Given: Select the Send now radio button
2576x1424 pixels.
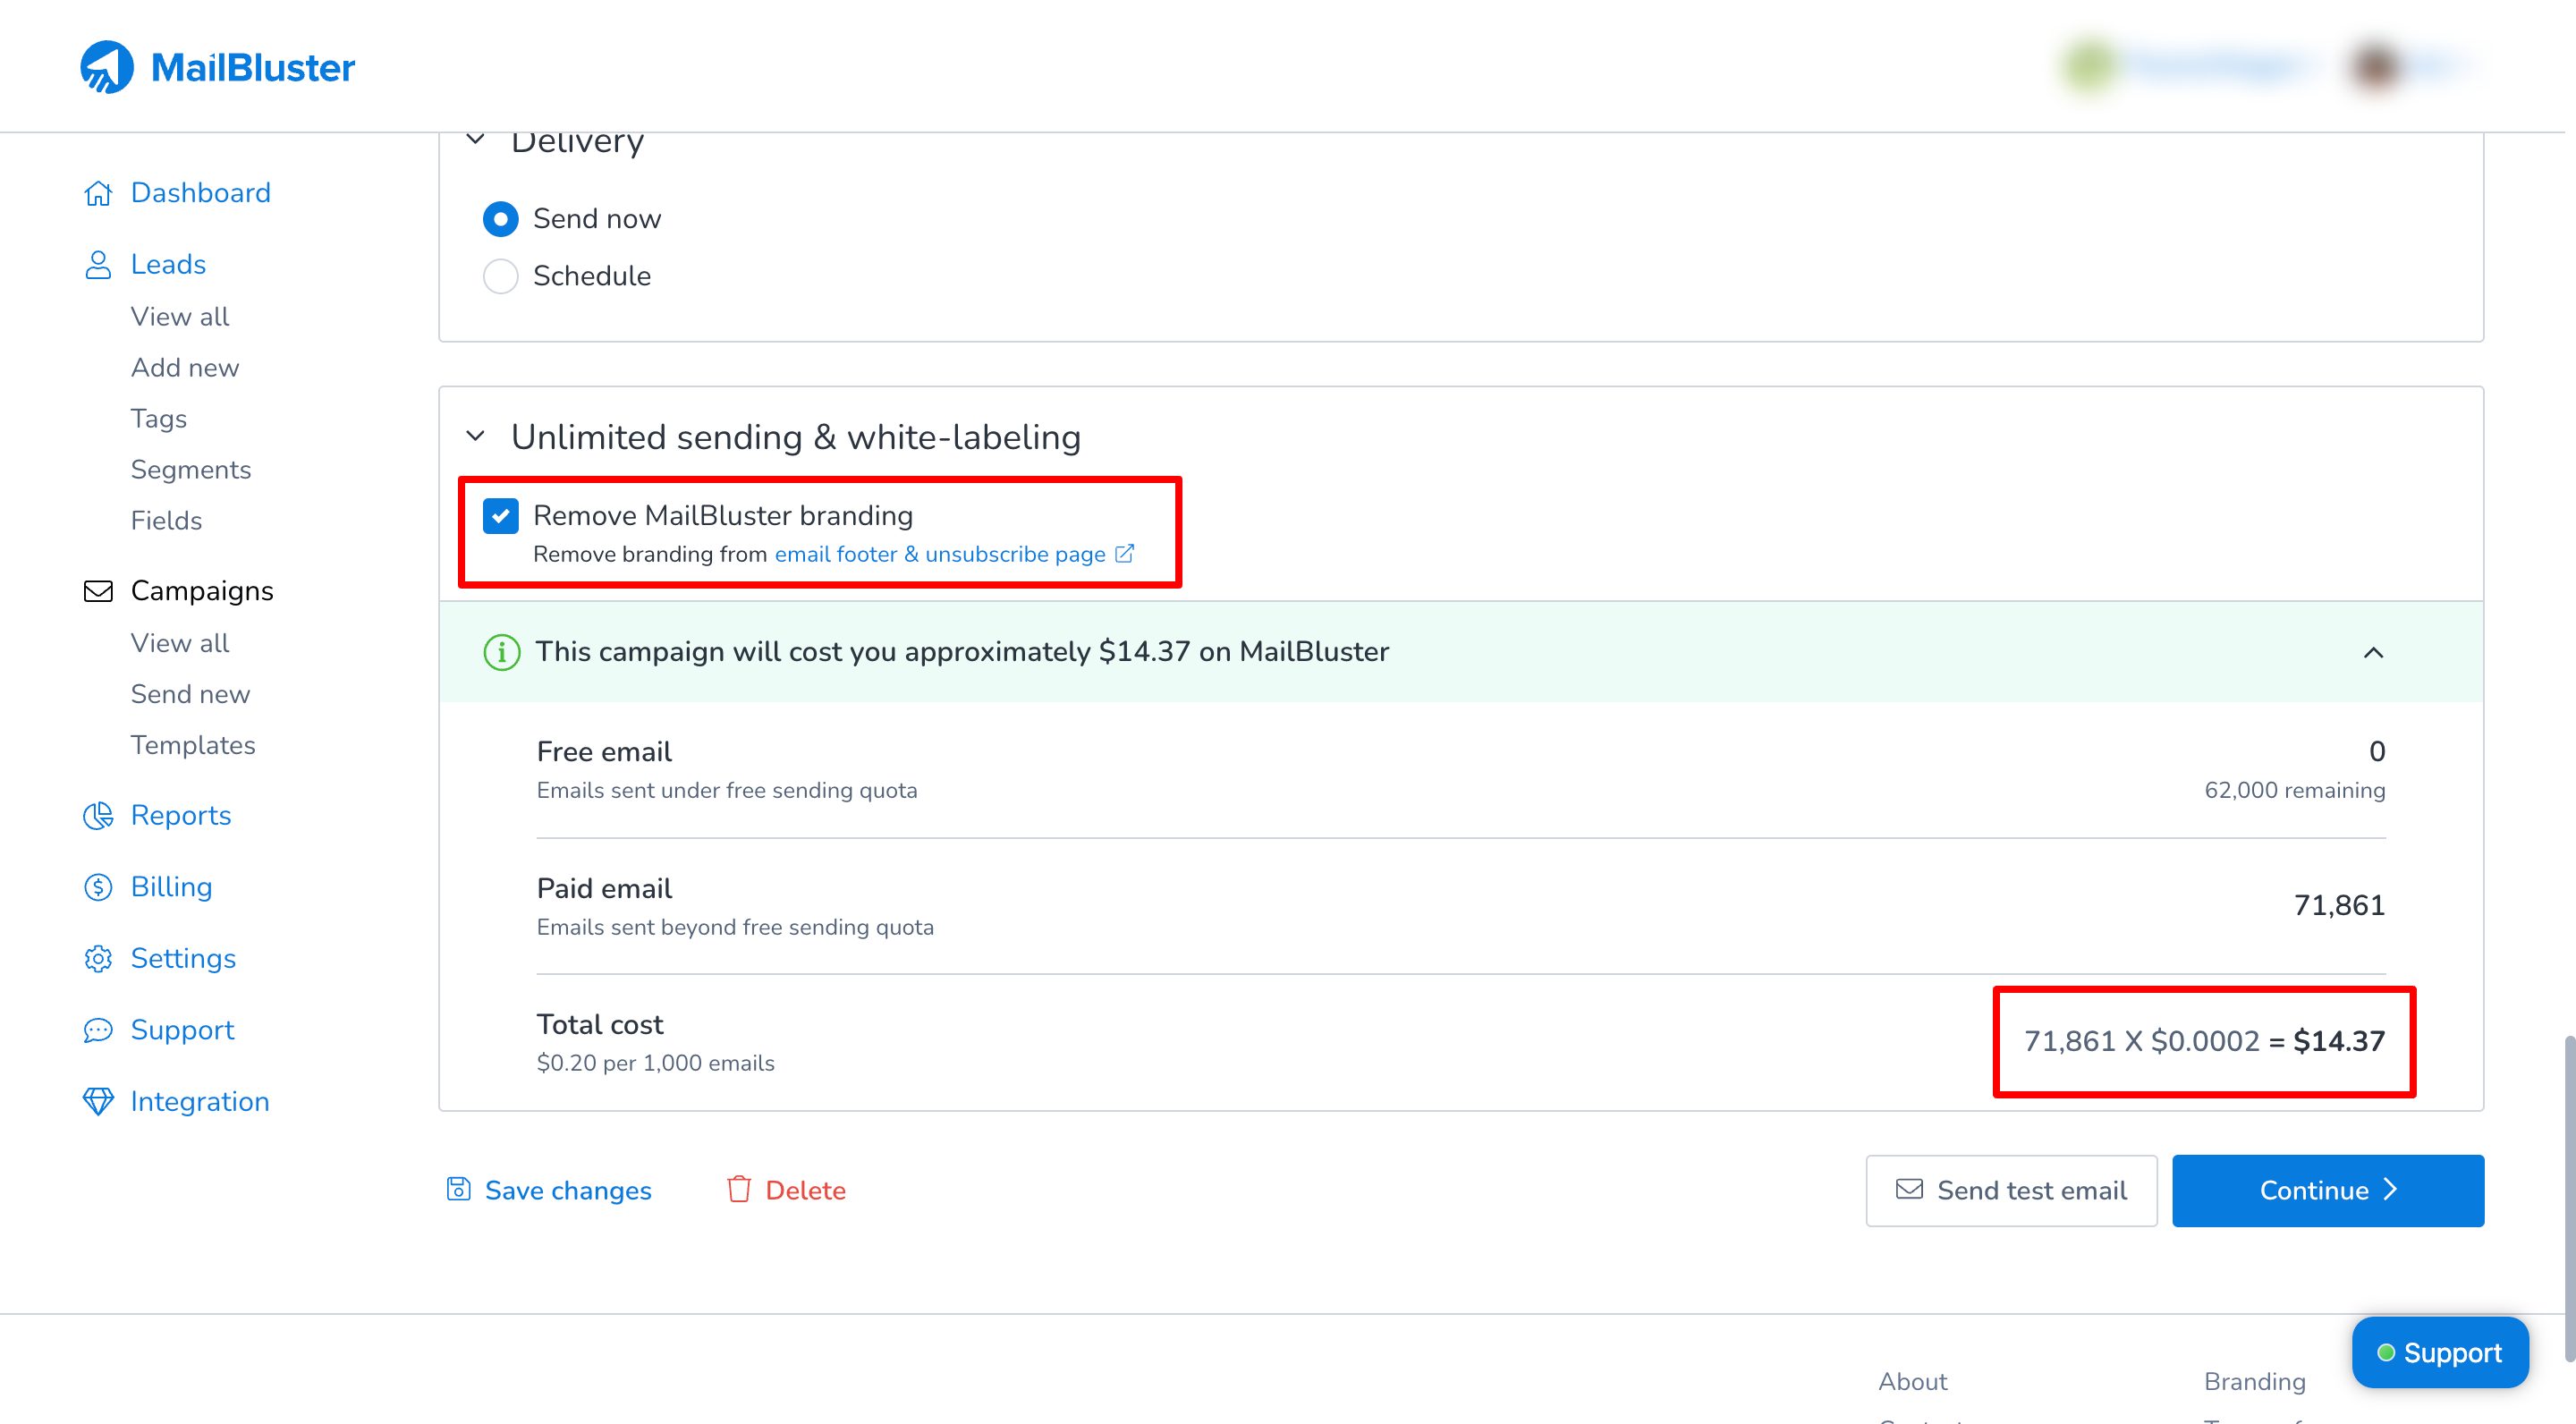Looking at the screenshot, I should pos(500,219).
